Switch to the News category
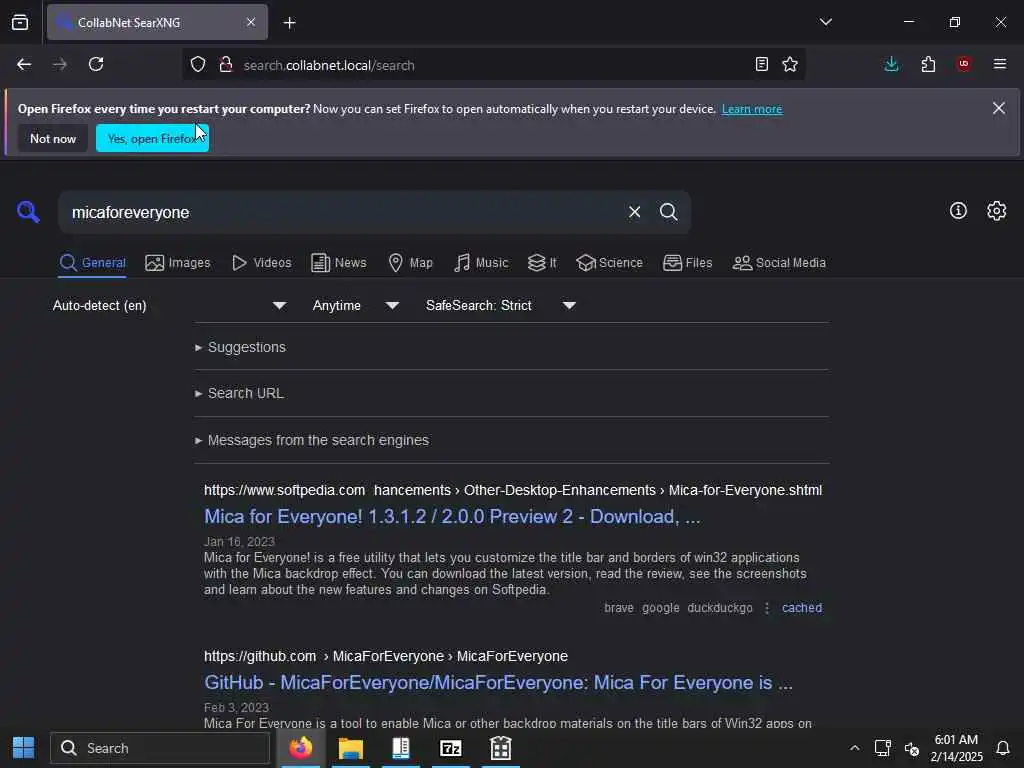Image resolution: width=1024 pixels, height=768 pixels. (x=338, y=263)
